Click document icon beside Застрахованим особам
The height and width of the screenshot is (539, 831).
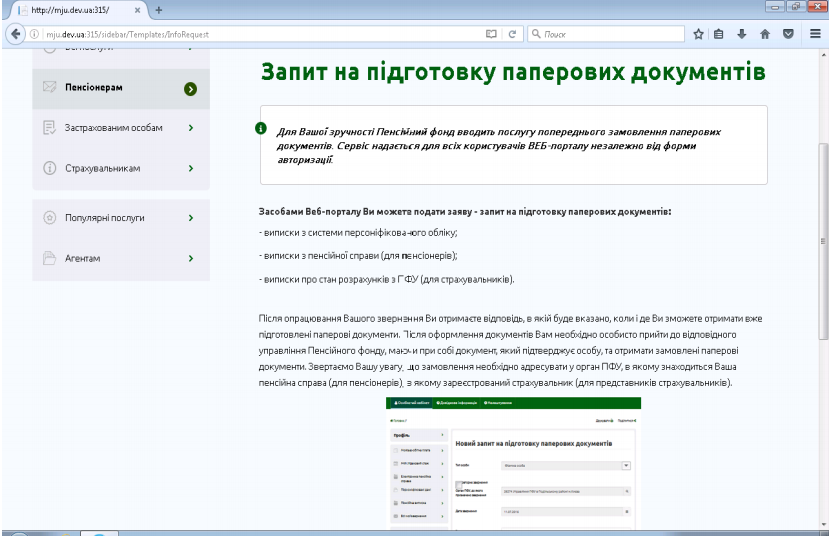tap(49, 128)
